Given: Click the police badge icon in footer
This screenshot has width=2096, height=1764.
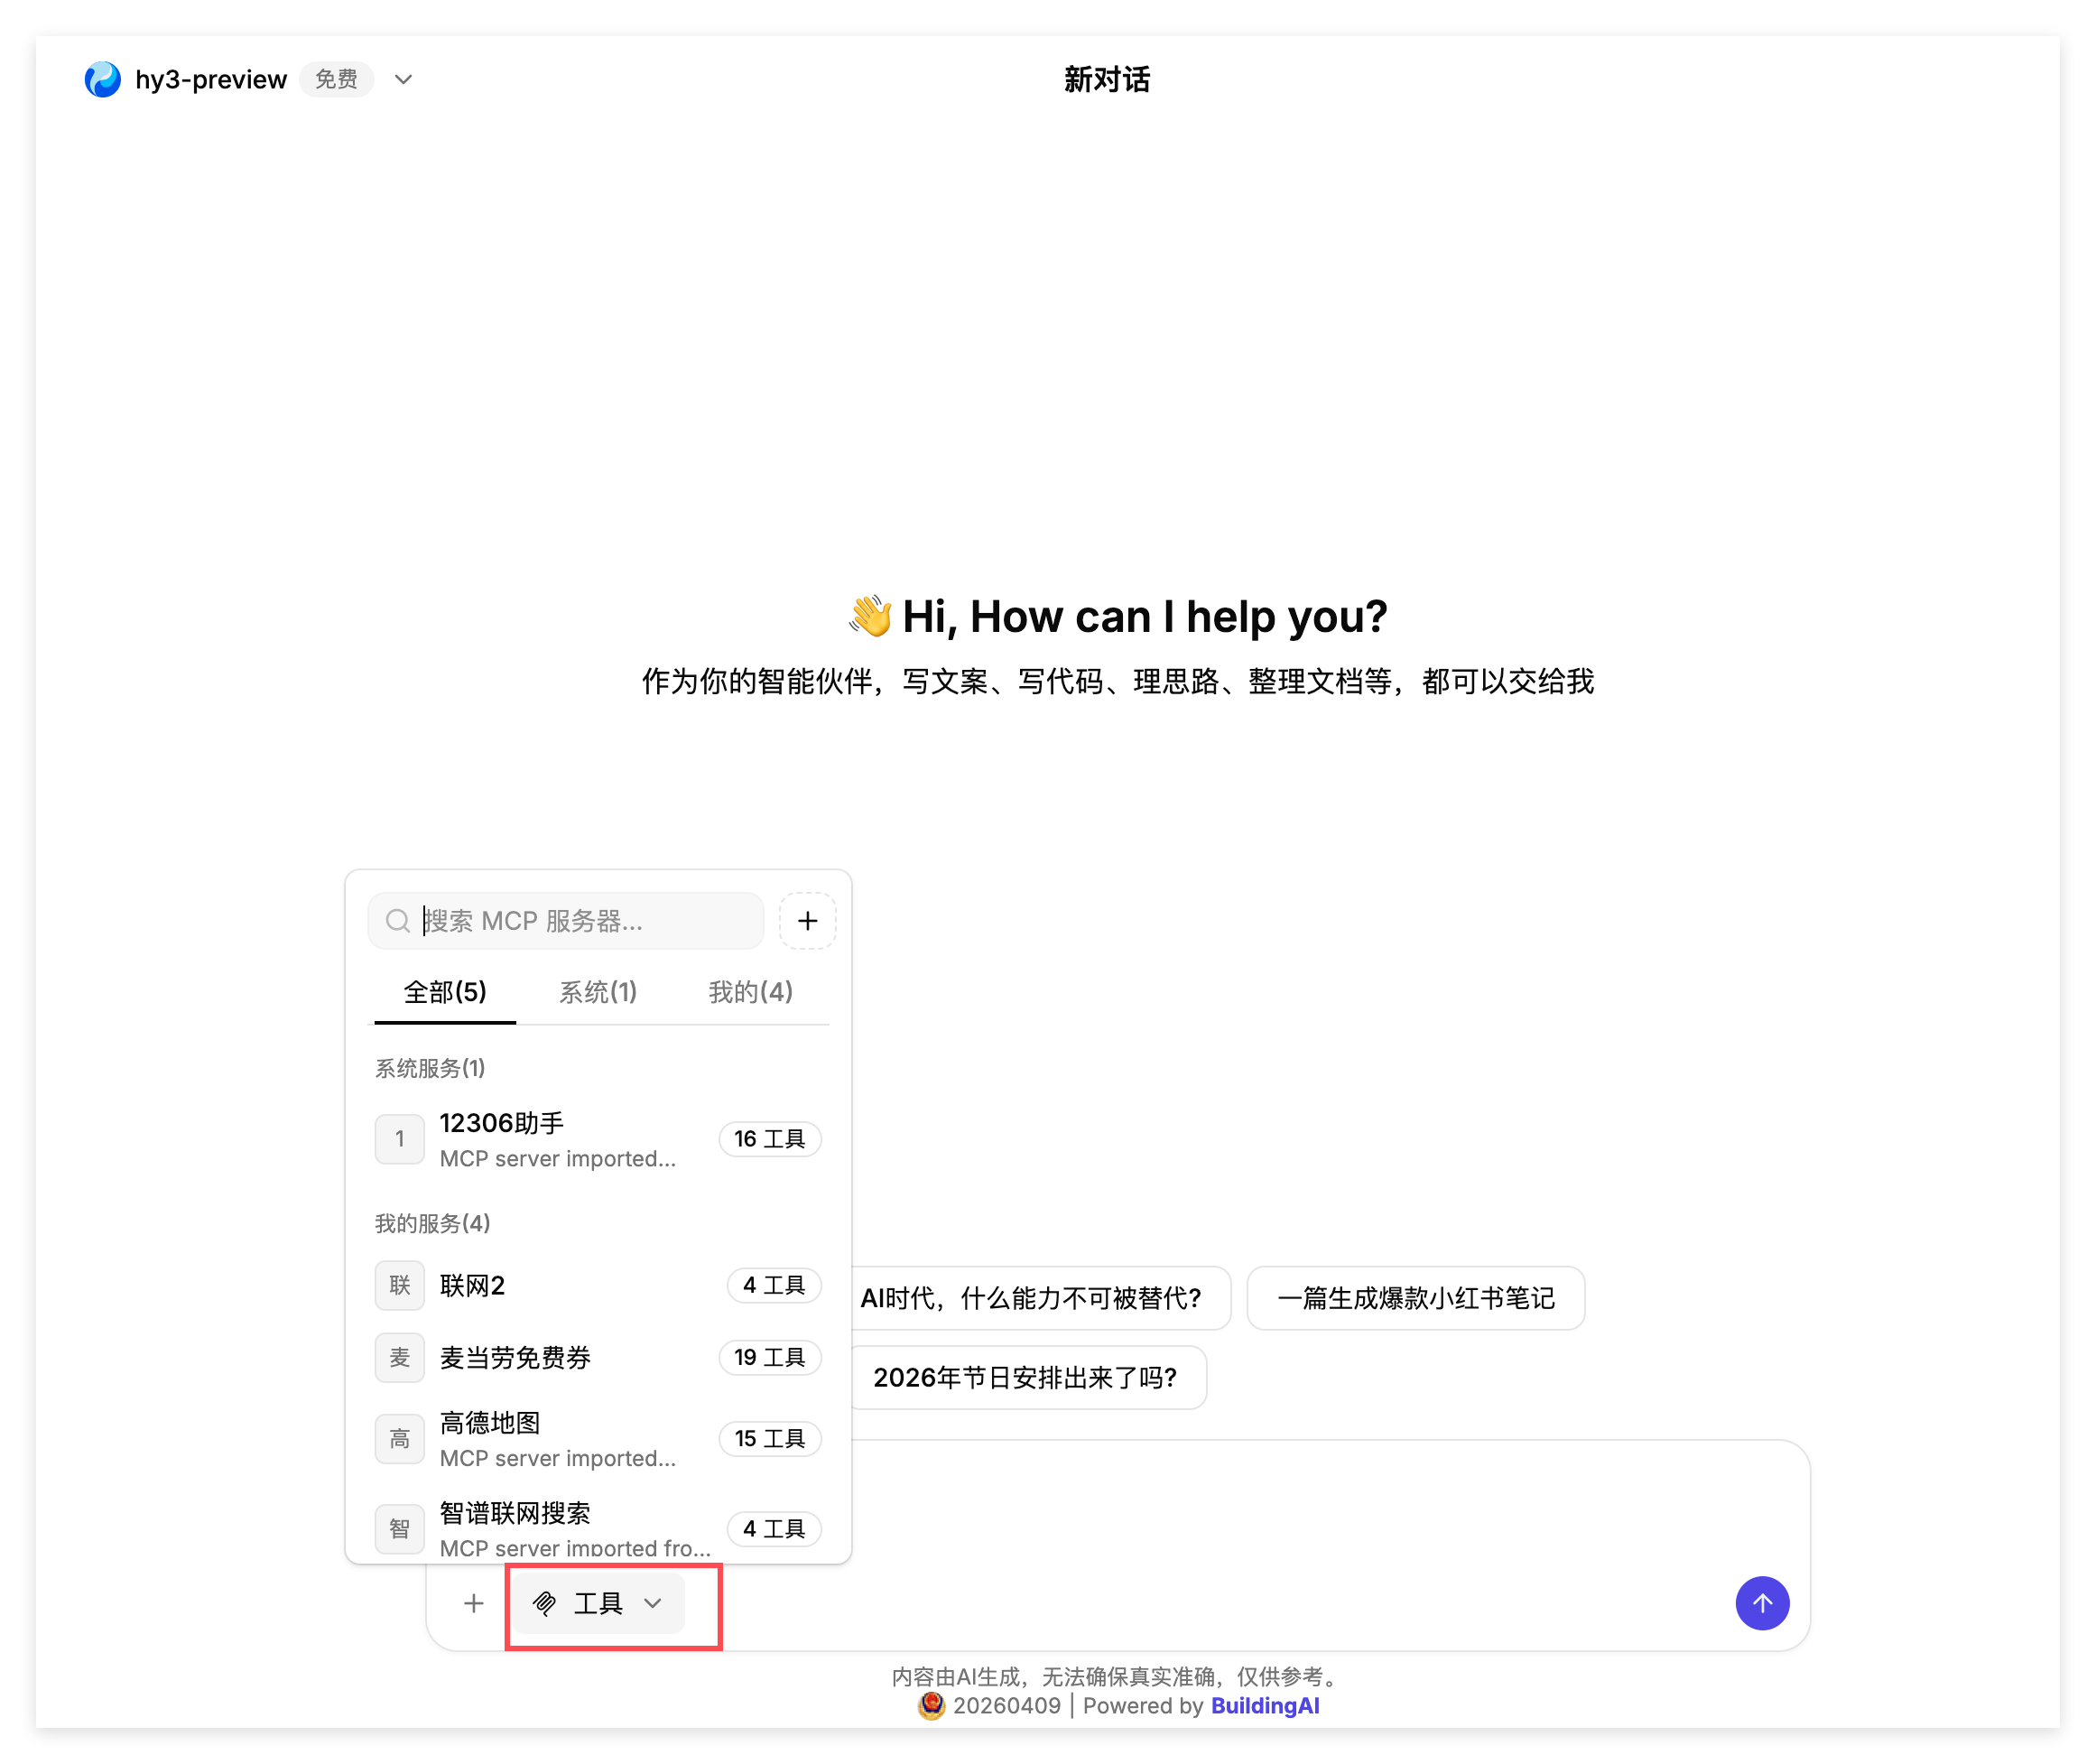Looking at the screenshot, I should 931,1705.
